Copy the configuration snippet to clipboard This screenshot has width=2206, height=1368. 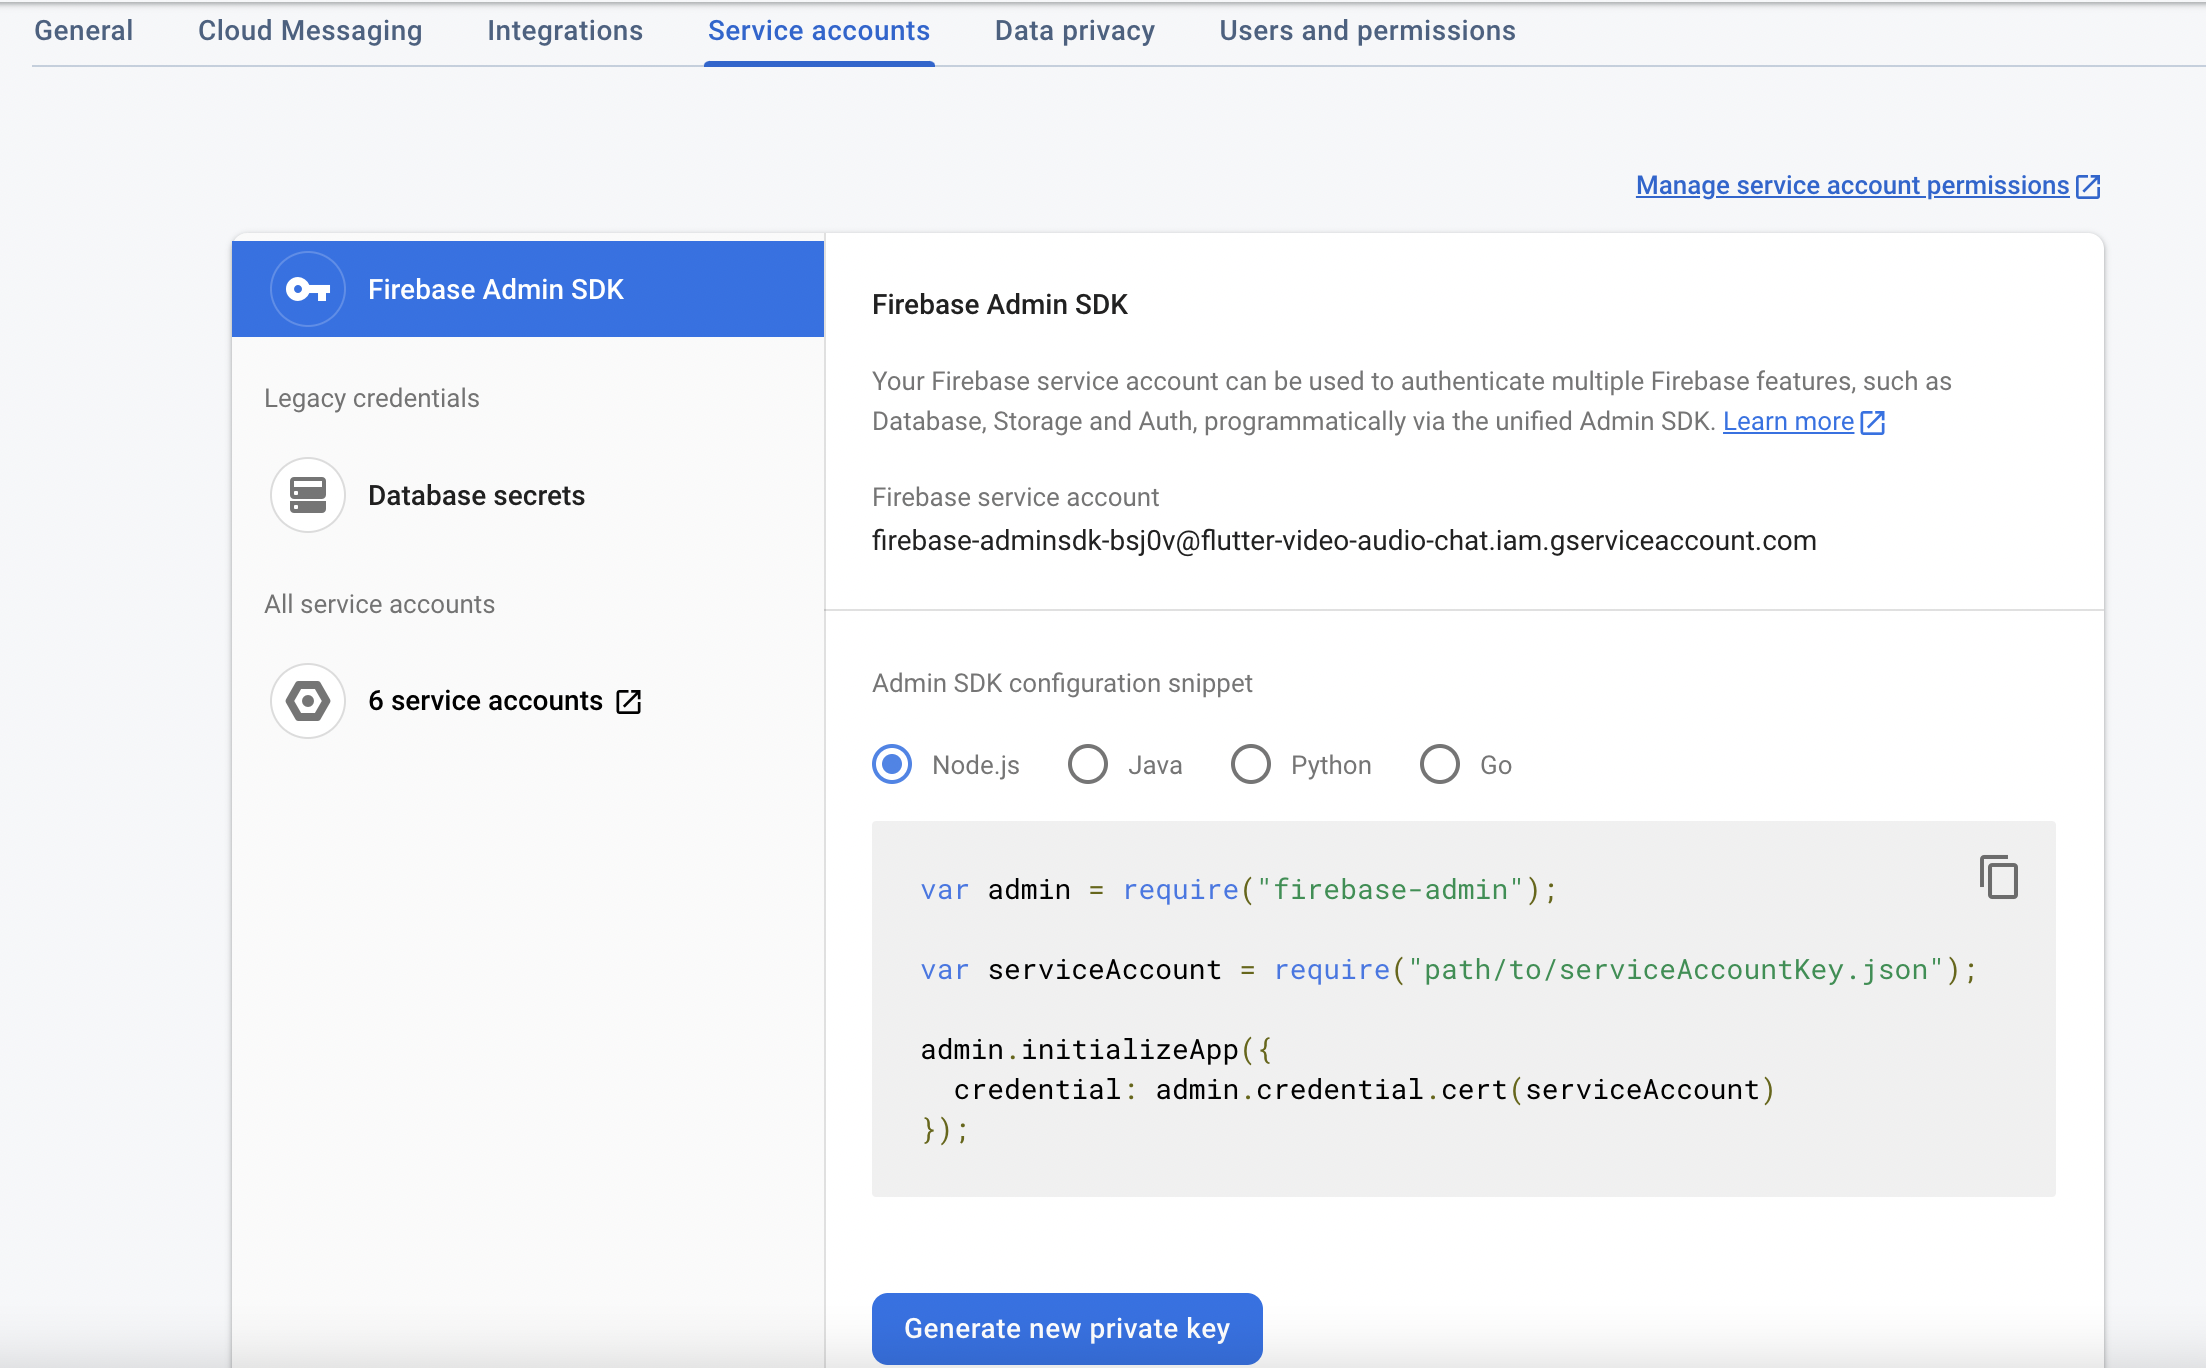[x=1999, y=877]
